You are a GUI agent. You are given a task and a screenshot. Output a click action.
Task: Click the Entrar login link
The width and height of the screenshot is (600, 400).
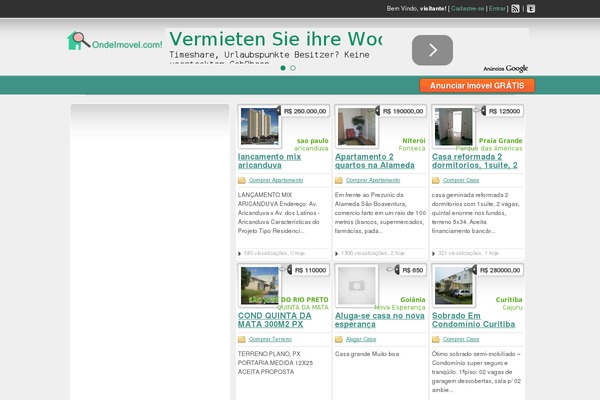496,8
